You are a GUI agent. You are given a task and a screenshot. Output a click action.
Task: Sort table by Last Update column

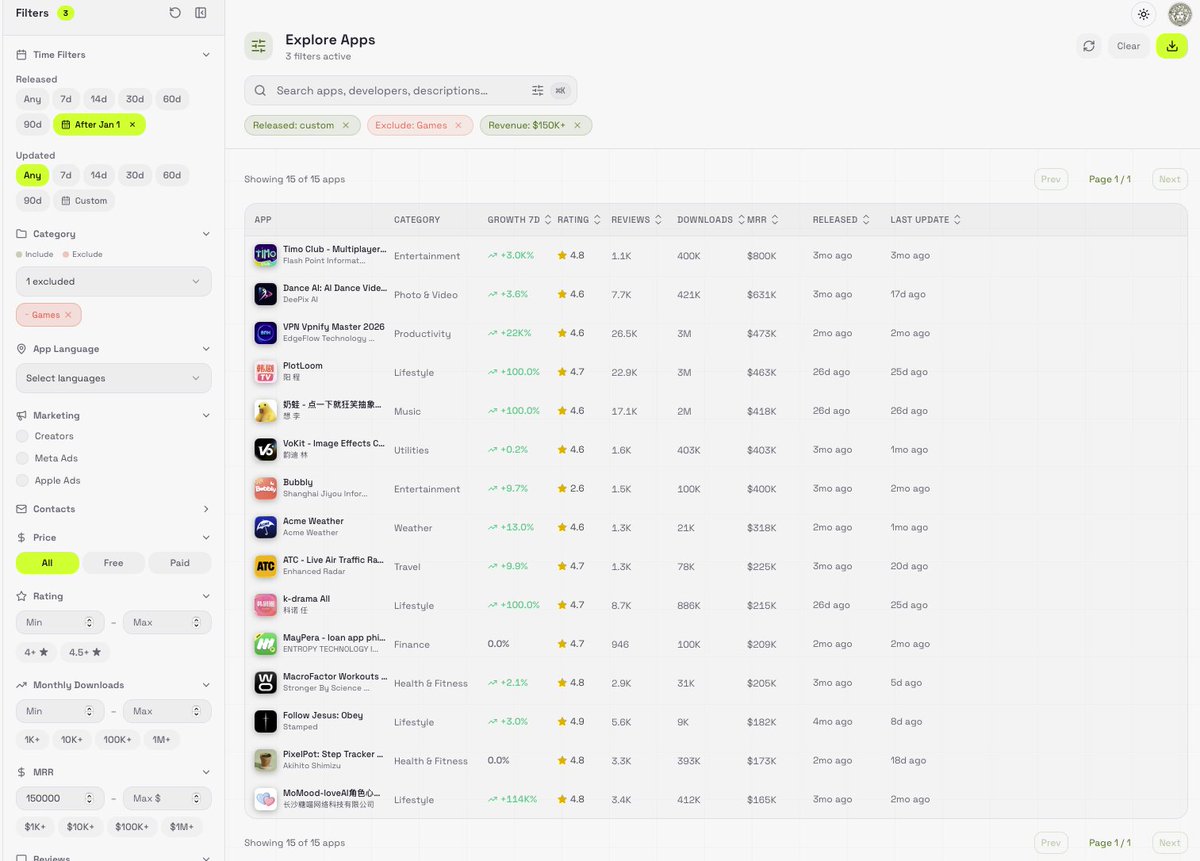click(926, 220)
